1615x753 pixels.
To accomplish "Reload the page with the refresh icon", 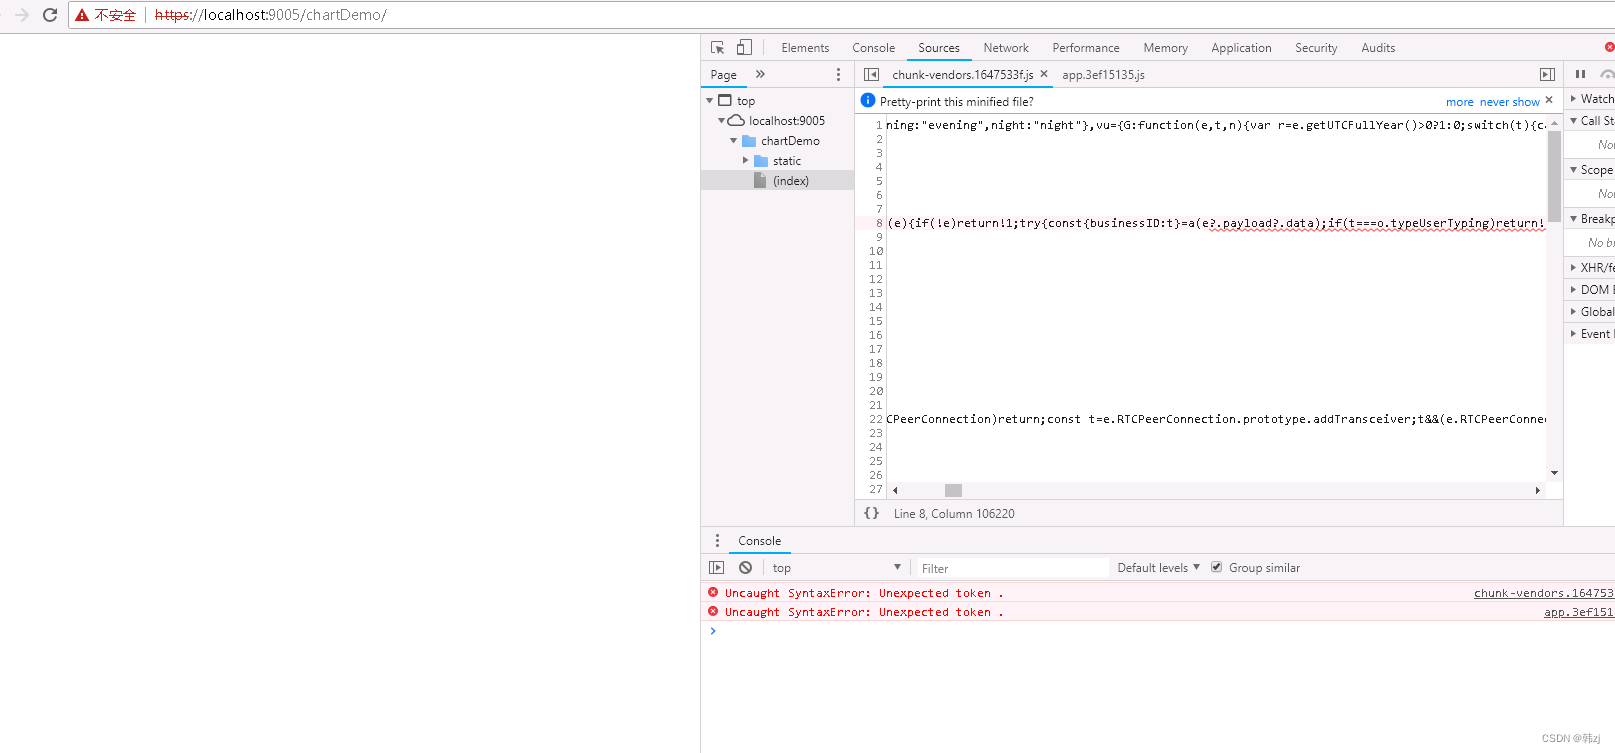I will point(50,15).
